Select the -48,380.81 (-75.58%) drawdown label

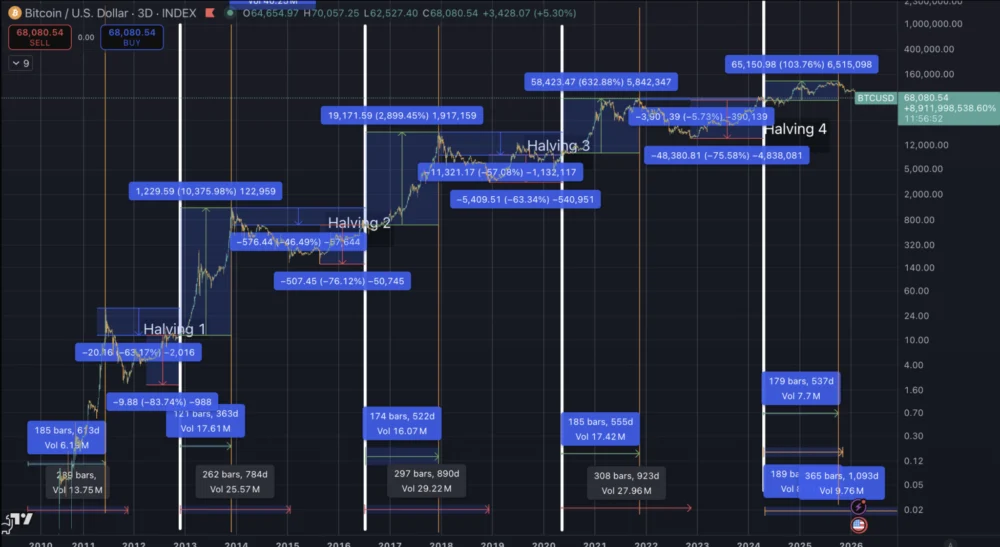click(726, 155)
